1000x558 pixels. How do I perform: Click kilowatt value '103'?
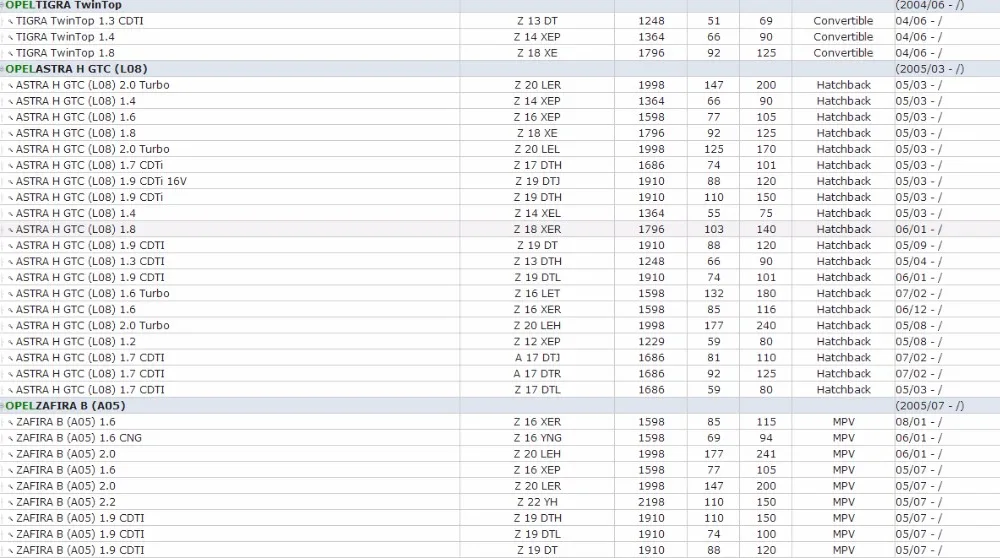(714, 229)
